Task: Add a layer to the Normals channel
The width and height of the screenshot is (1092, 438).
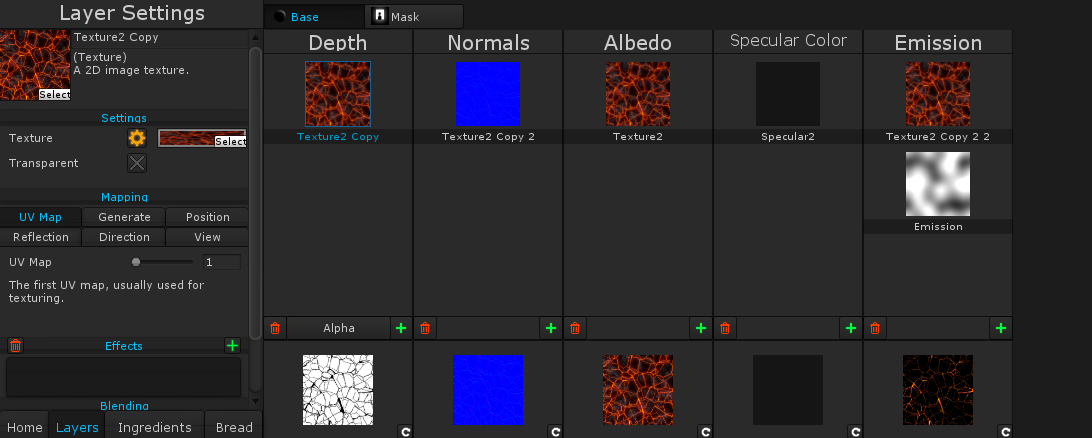Action: (x=550, y=328)
